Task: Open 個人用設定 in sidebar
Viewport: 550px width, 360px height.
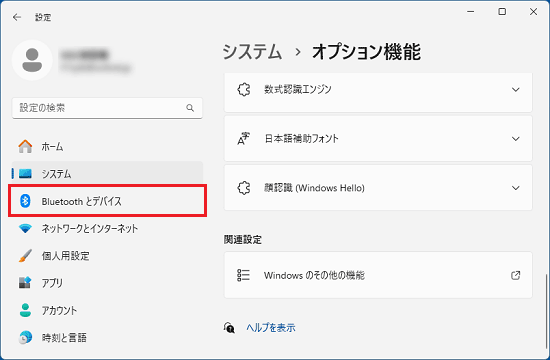Action: 107,256
